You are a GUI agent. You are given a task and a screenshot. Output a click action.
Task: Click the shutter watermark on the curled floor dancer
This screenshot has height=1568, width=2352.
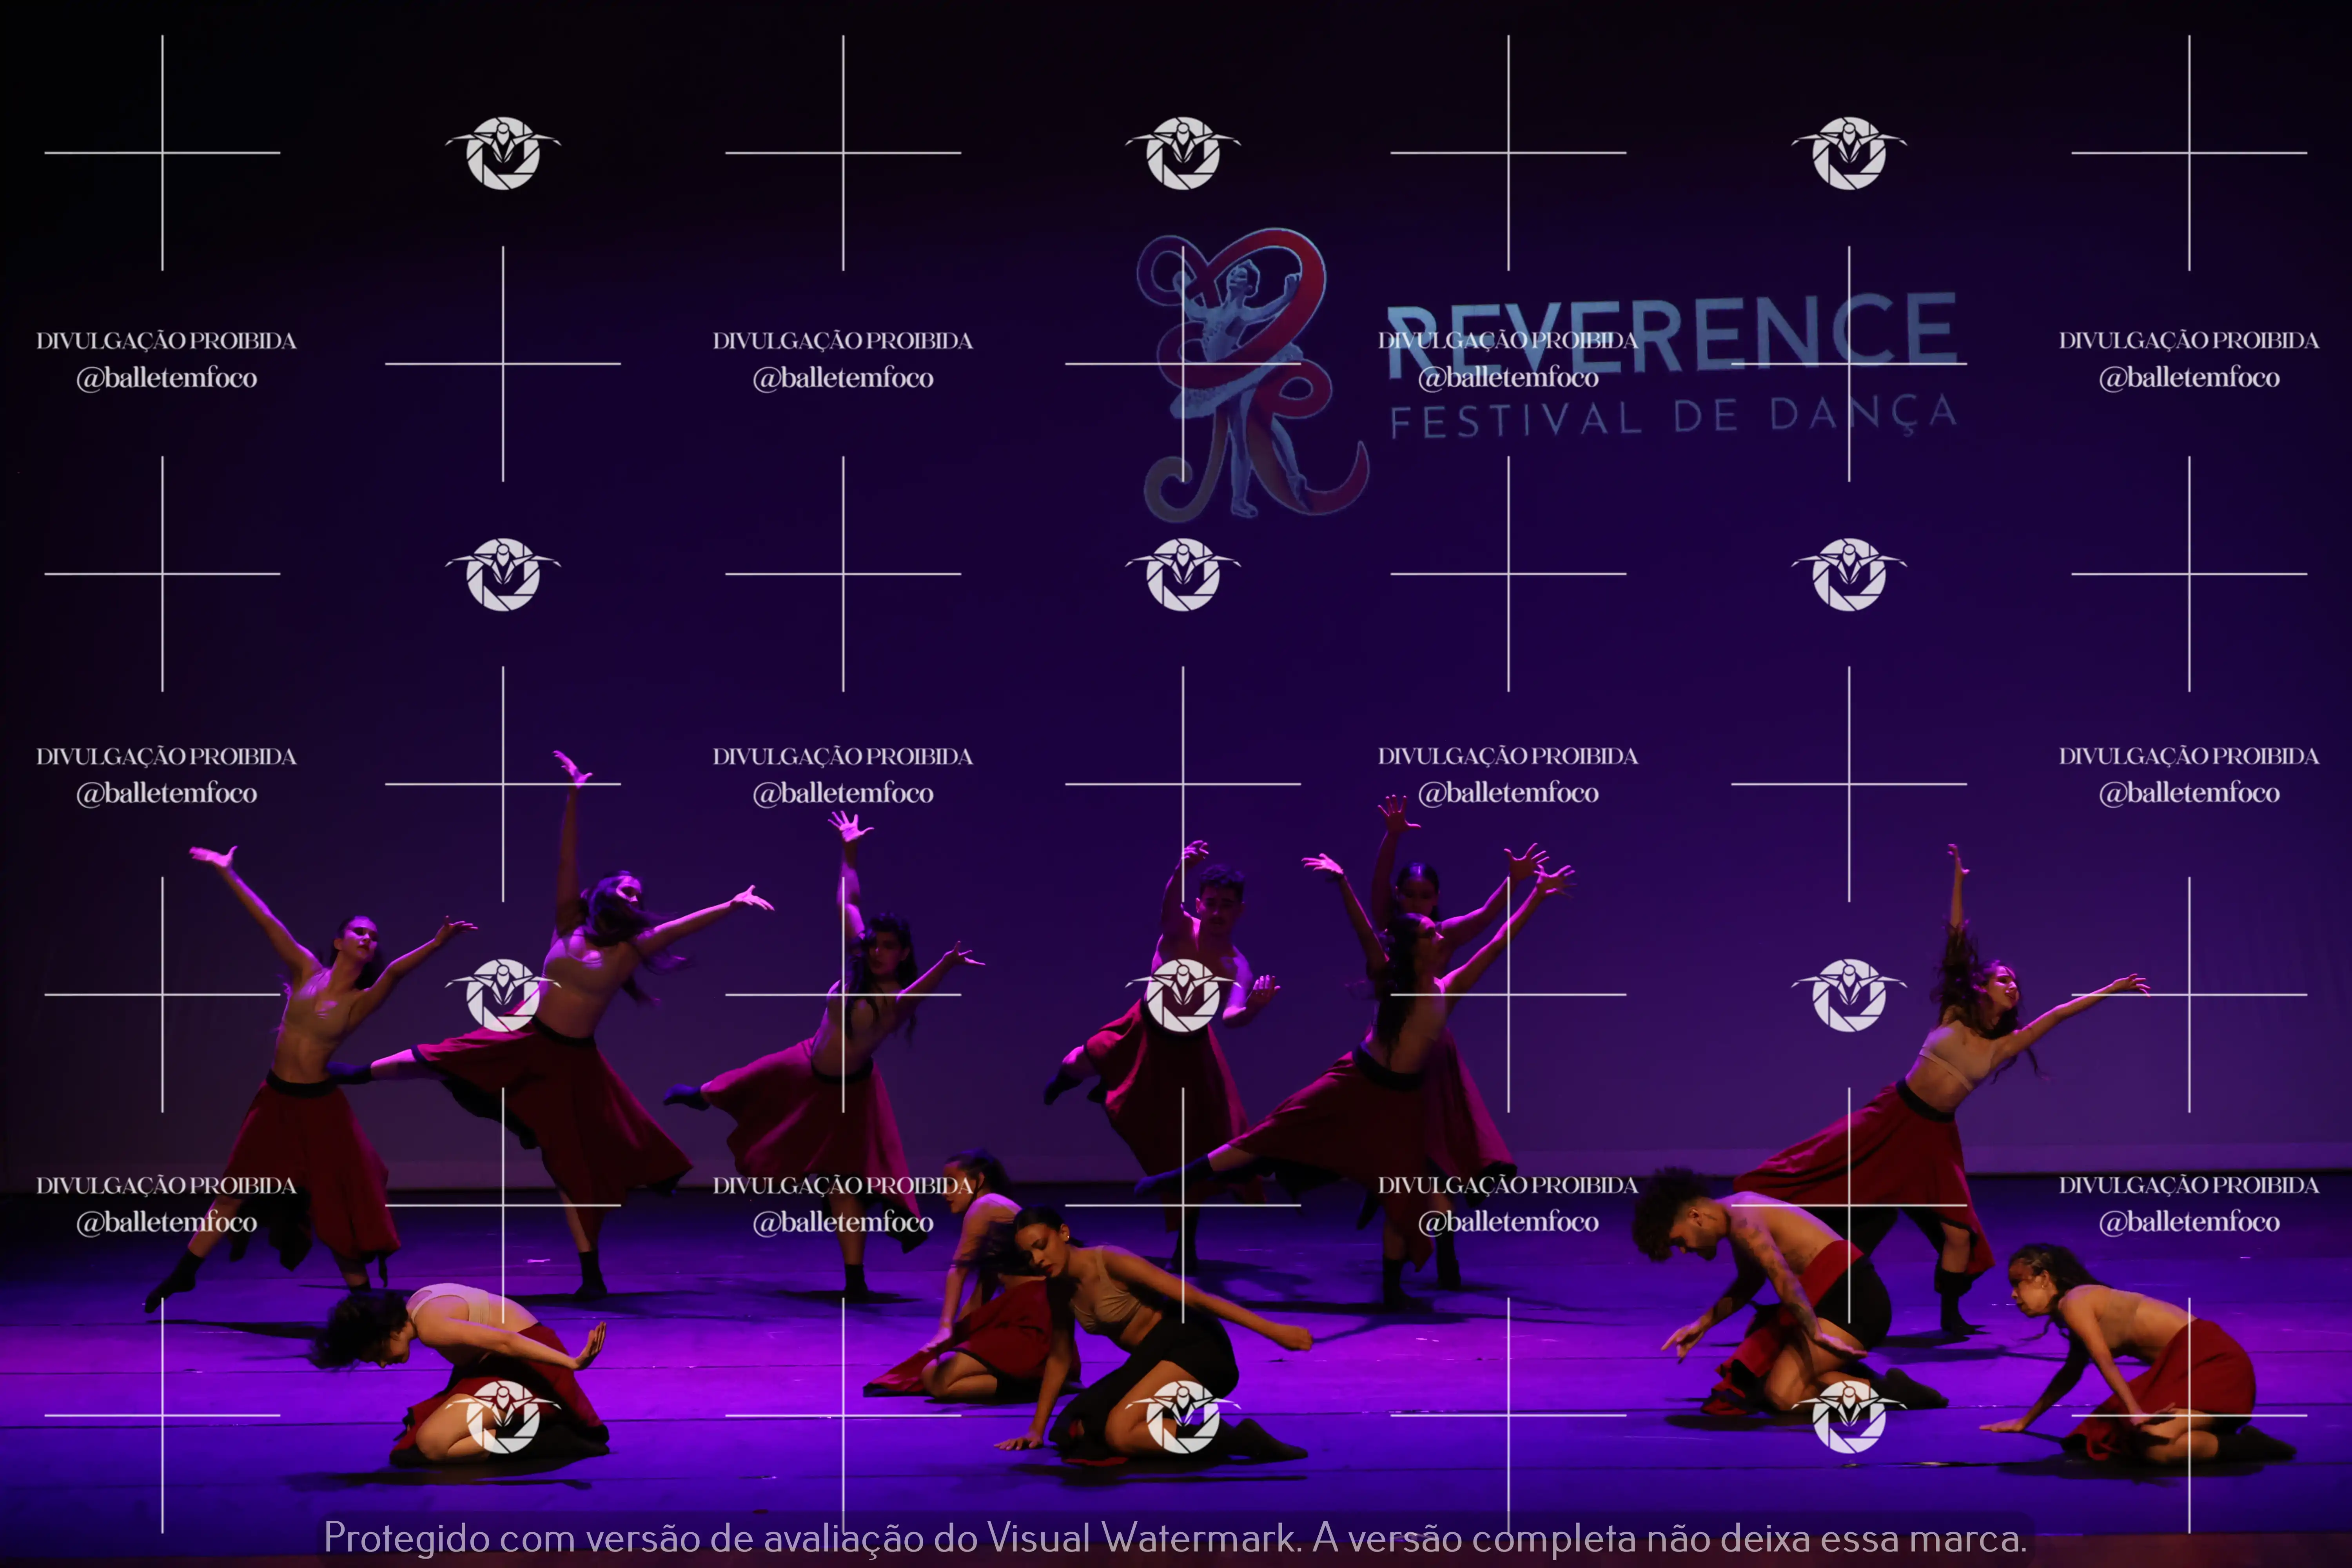click(503, 1416)
